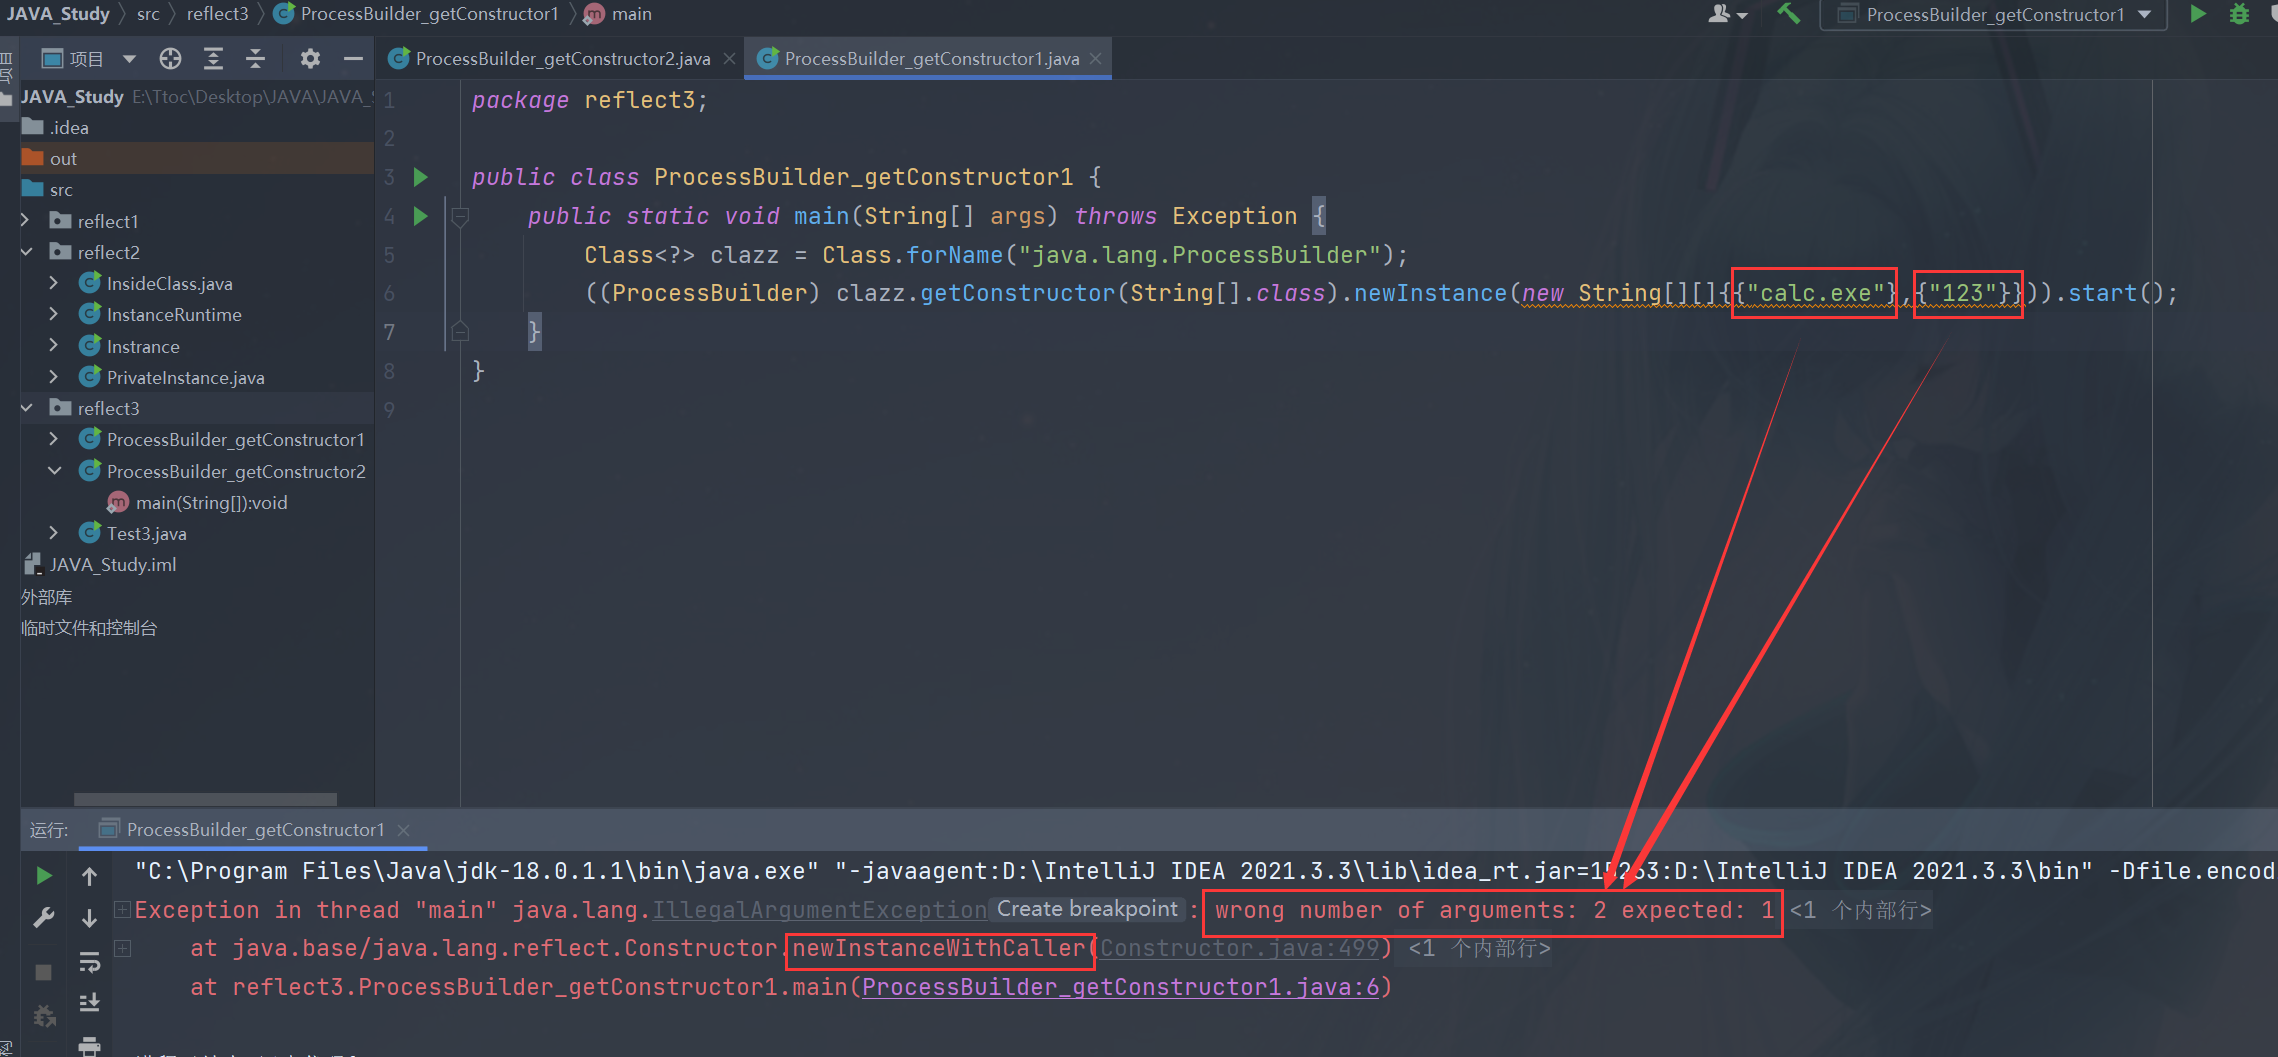The image size is (2278, 1057).
Task: Click Create breakpoint button
Action: click(x=1087, y=909)
